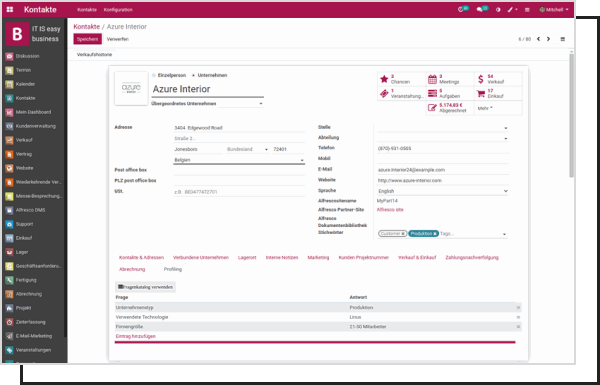
Task: Open E-Mail-Marketing app in sidebar
Action: coord(34,336)
